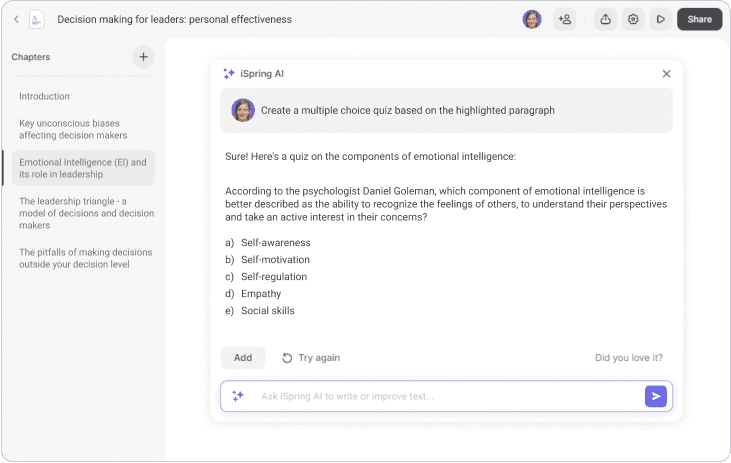Image resolution: width=731 pixels, height=463 pixels.
Task: Click the user avatar in header
Action: coord(532,19)
